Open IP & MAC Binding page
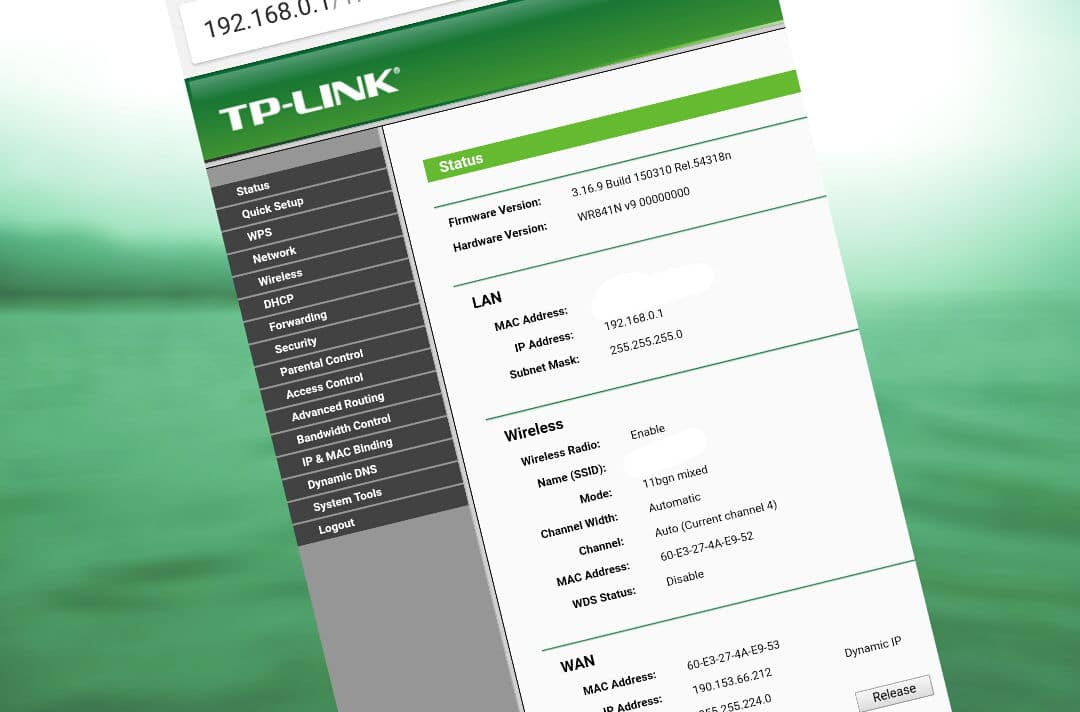This screenshot has width=1080, height=712. click(347, 453)
